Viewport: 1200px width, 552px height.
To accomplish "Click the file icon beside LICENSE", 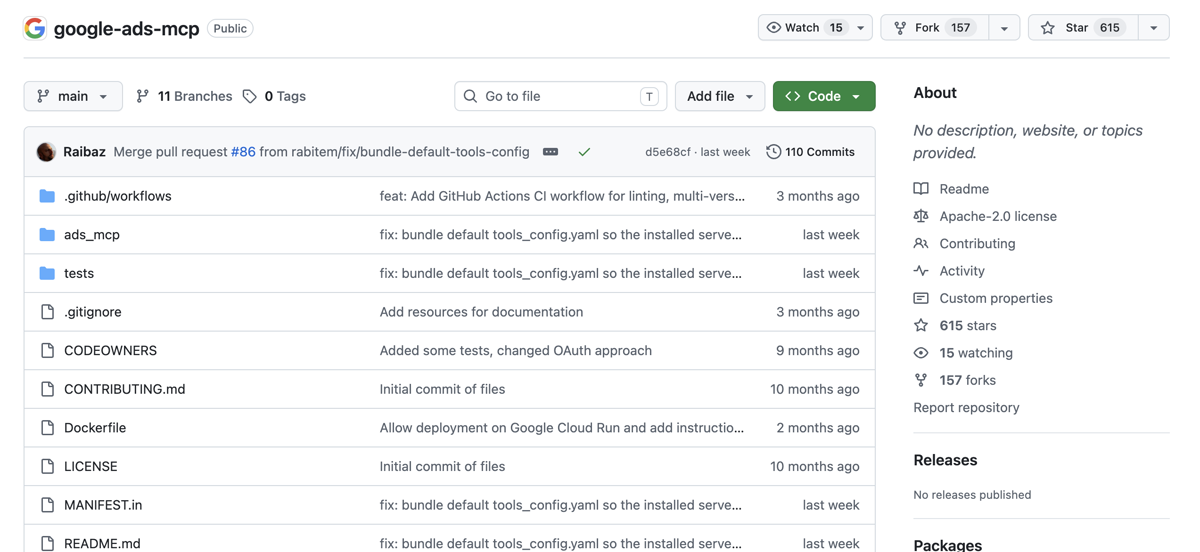I will point(47,466).
